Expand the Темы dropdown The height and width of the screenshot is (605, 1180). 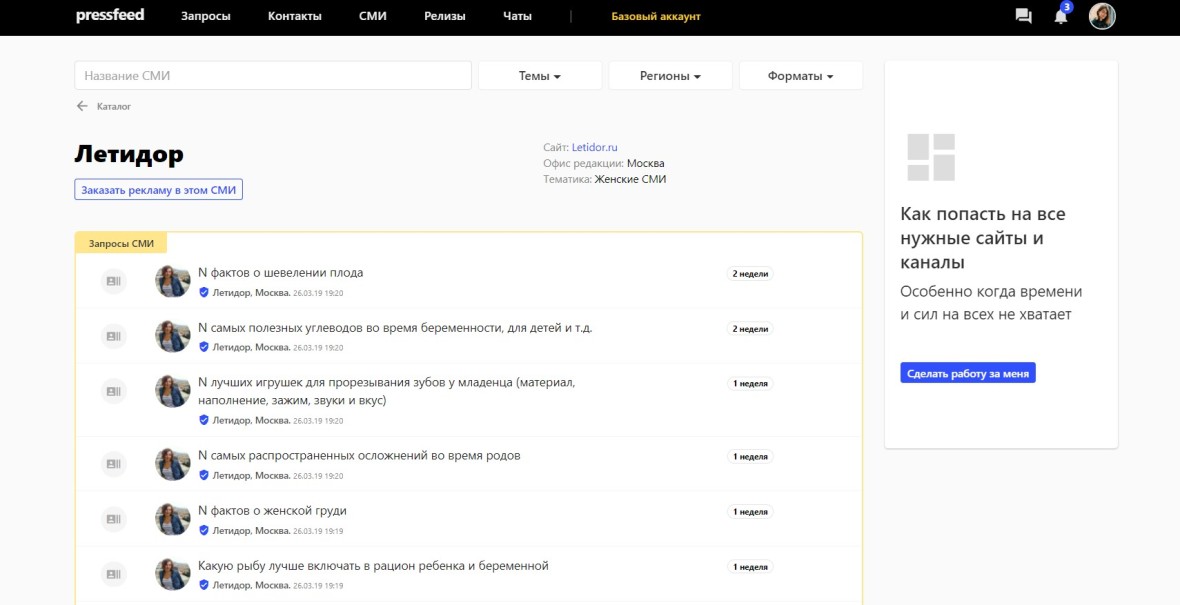(x=540, y=76)
